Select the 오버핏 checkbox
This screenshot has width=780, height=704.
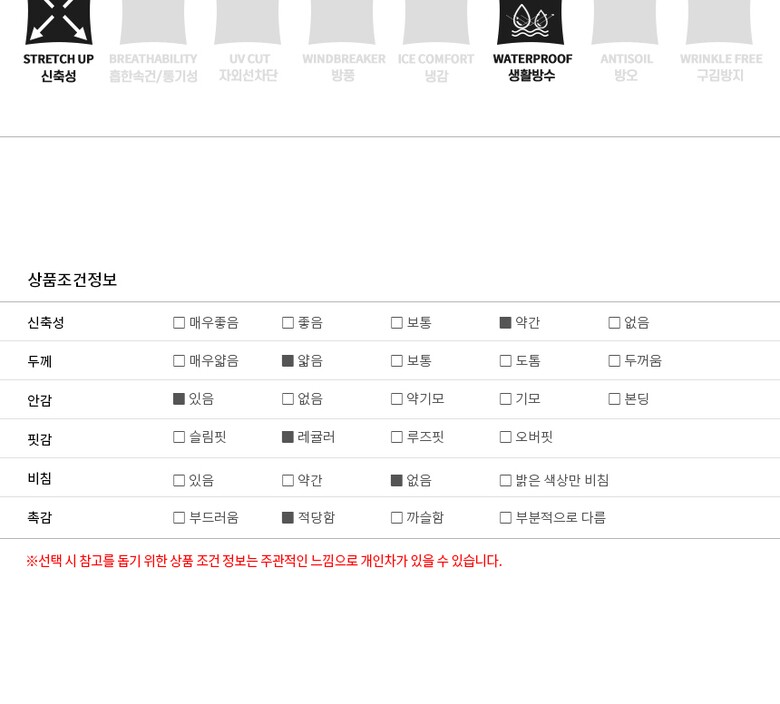point(506,437)
